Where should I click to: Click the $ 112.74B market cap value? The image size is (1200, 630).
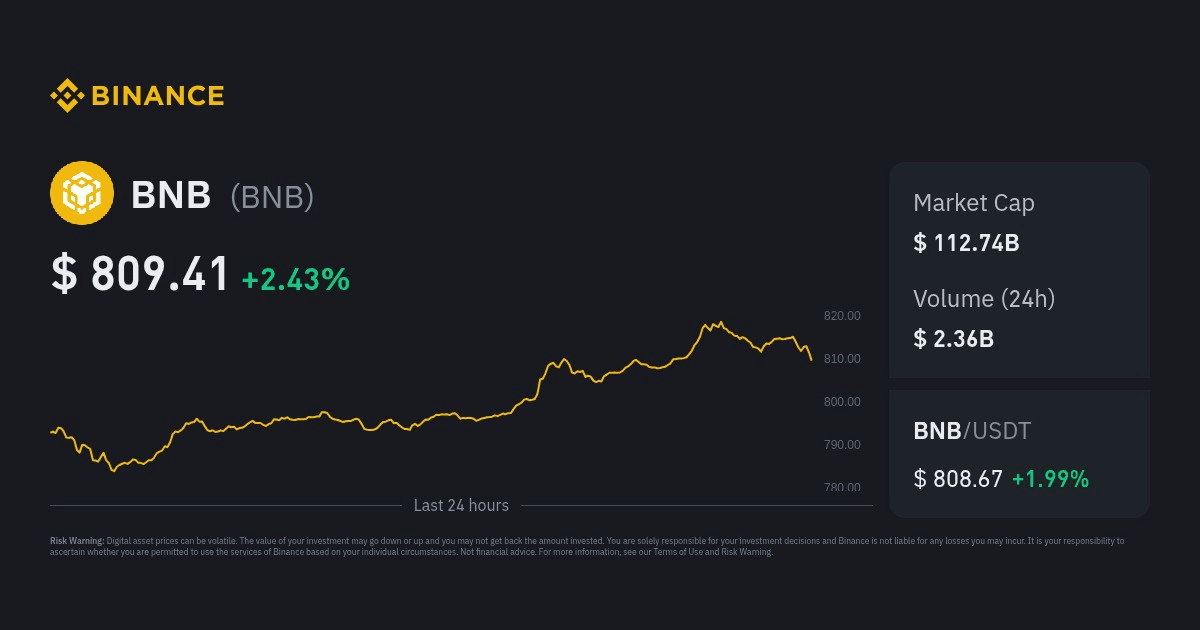(966, 243)
